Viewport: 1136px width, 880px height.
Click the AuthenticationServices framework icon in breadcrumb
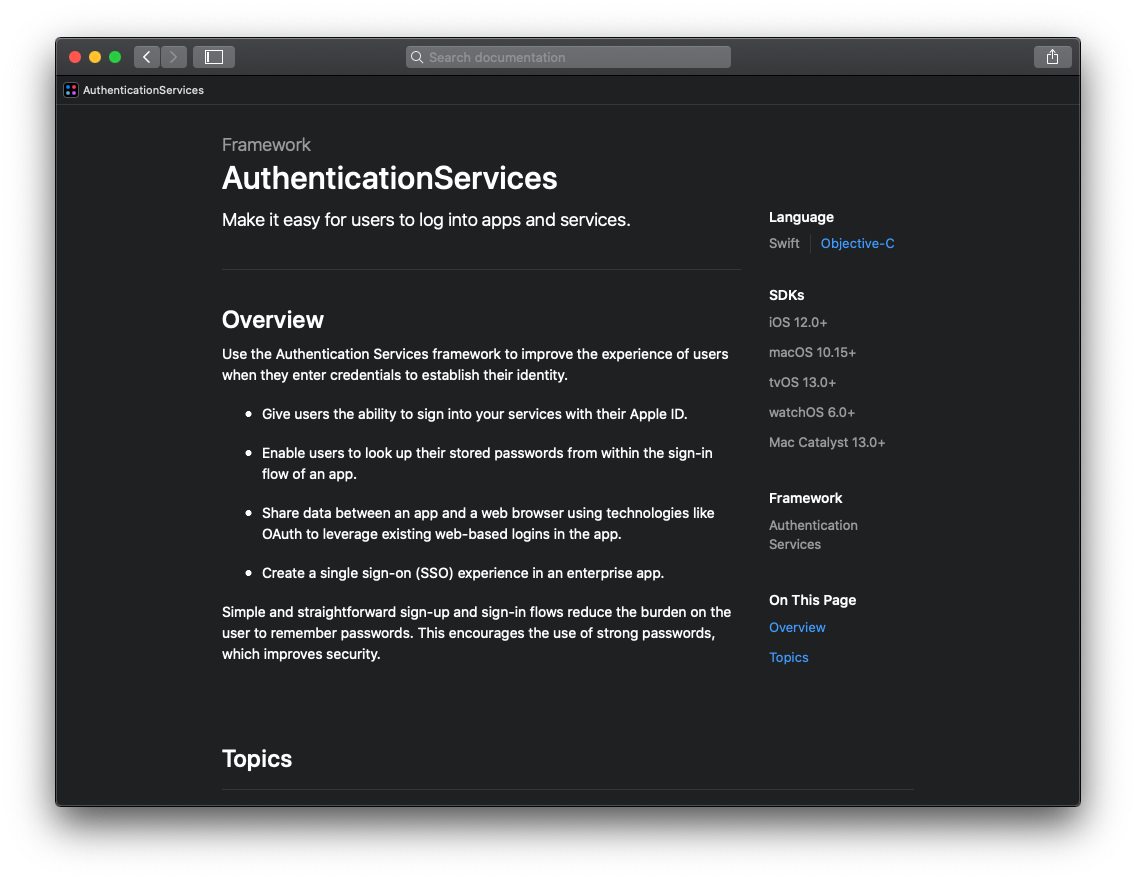click(70, 90)
